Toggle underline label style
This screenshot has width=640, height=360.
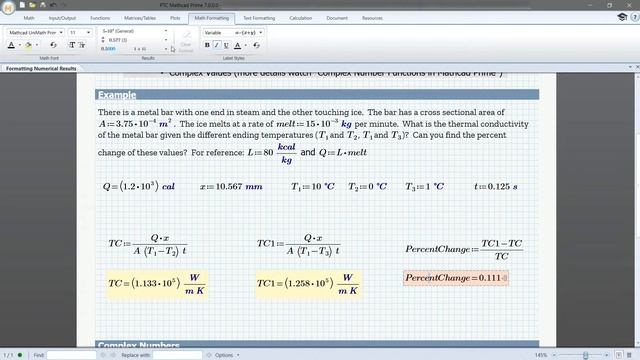[226, 45]
